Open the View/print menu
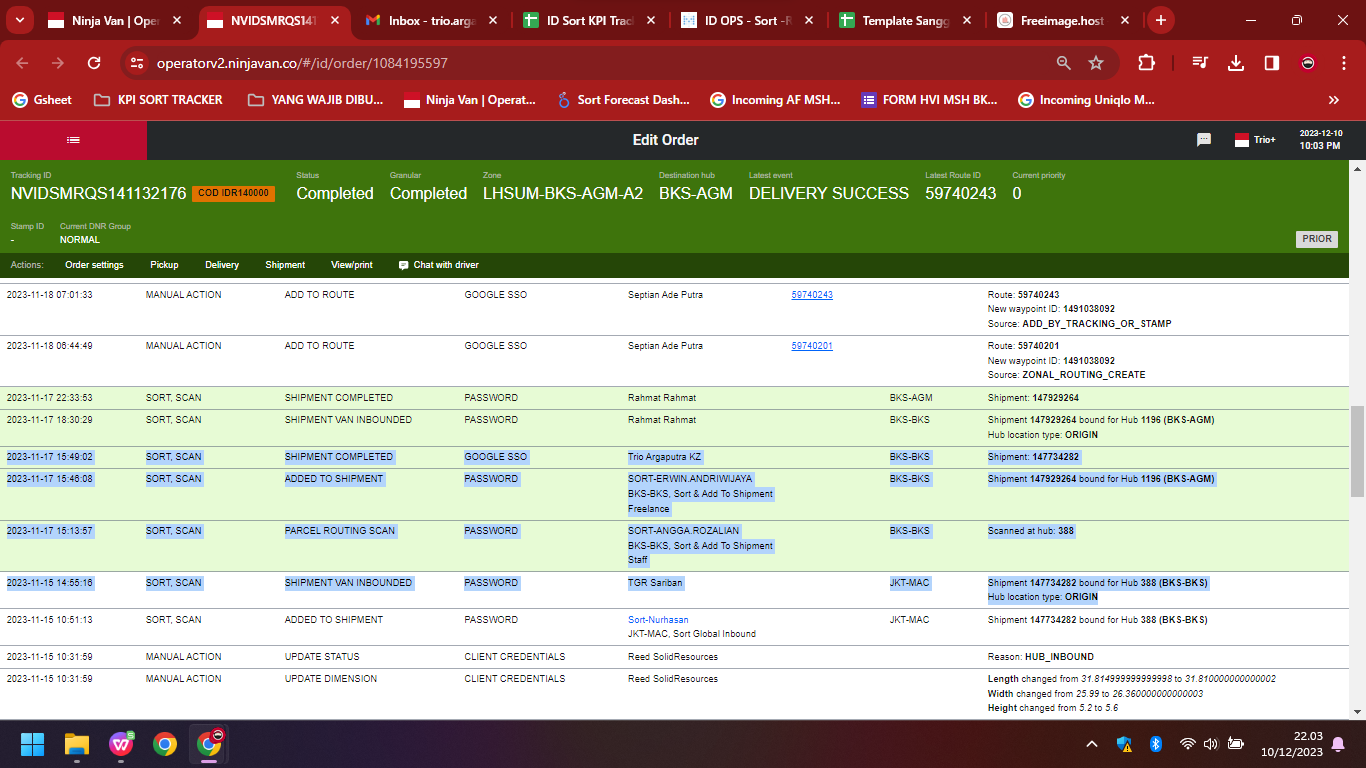Image resolution: width=1366 pixels, height=768 pixels. coord(352,265)
